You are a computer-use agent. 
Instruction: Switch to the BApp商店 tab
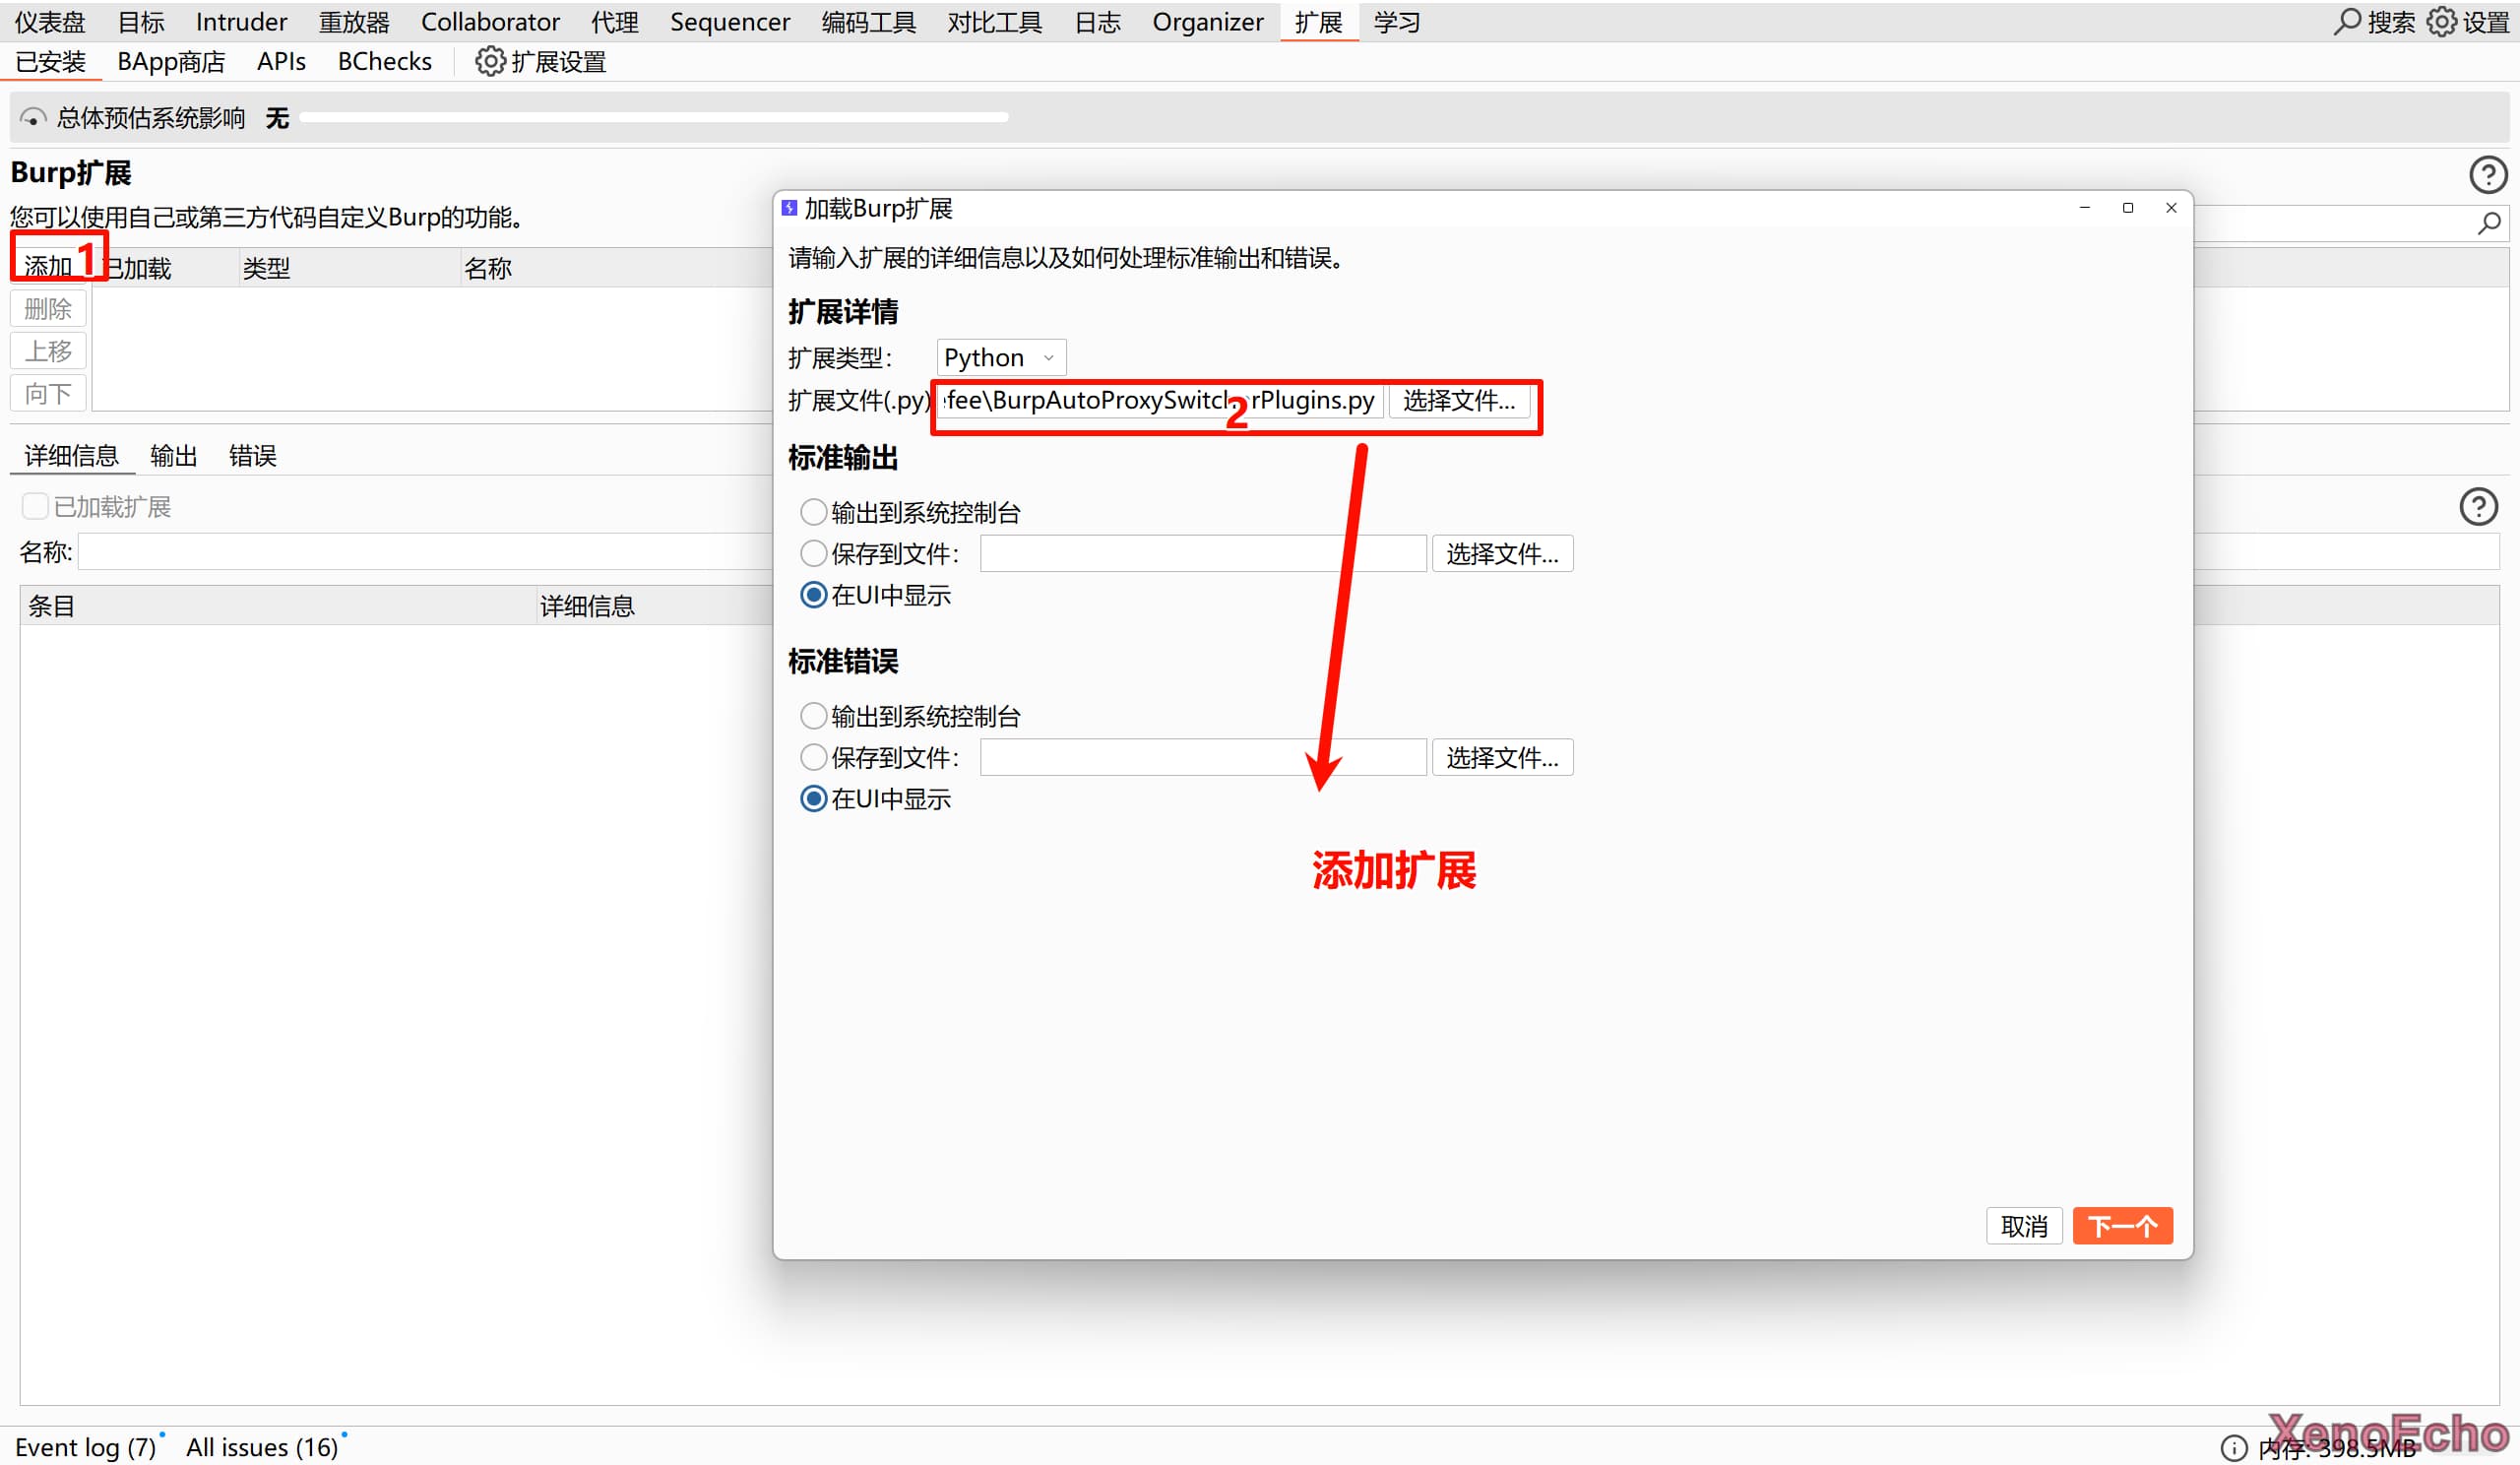tap(171, 62)
